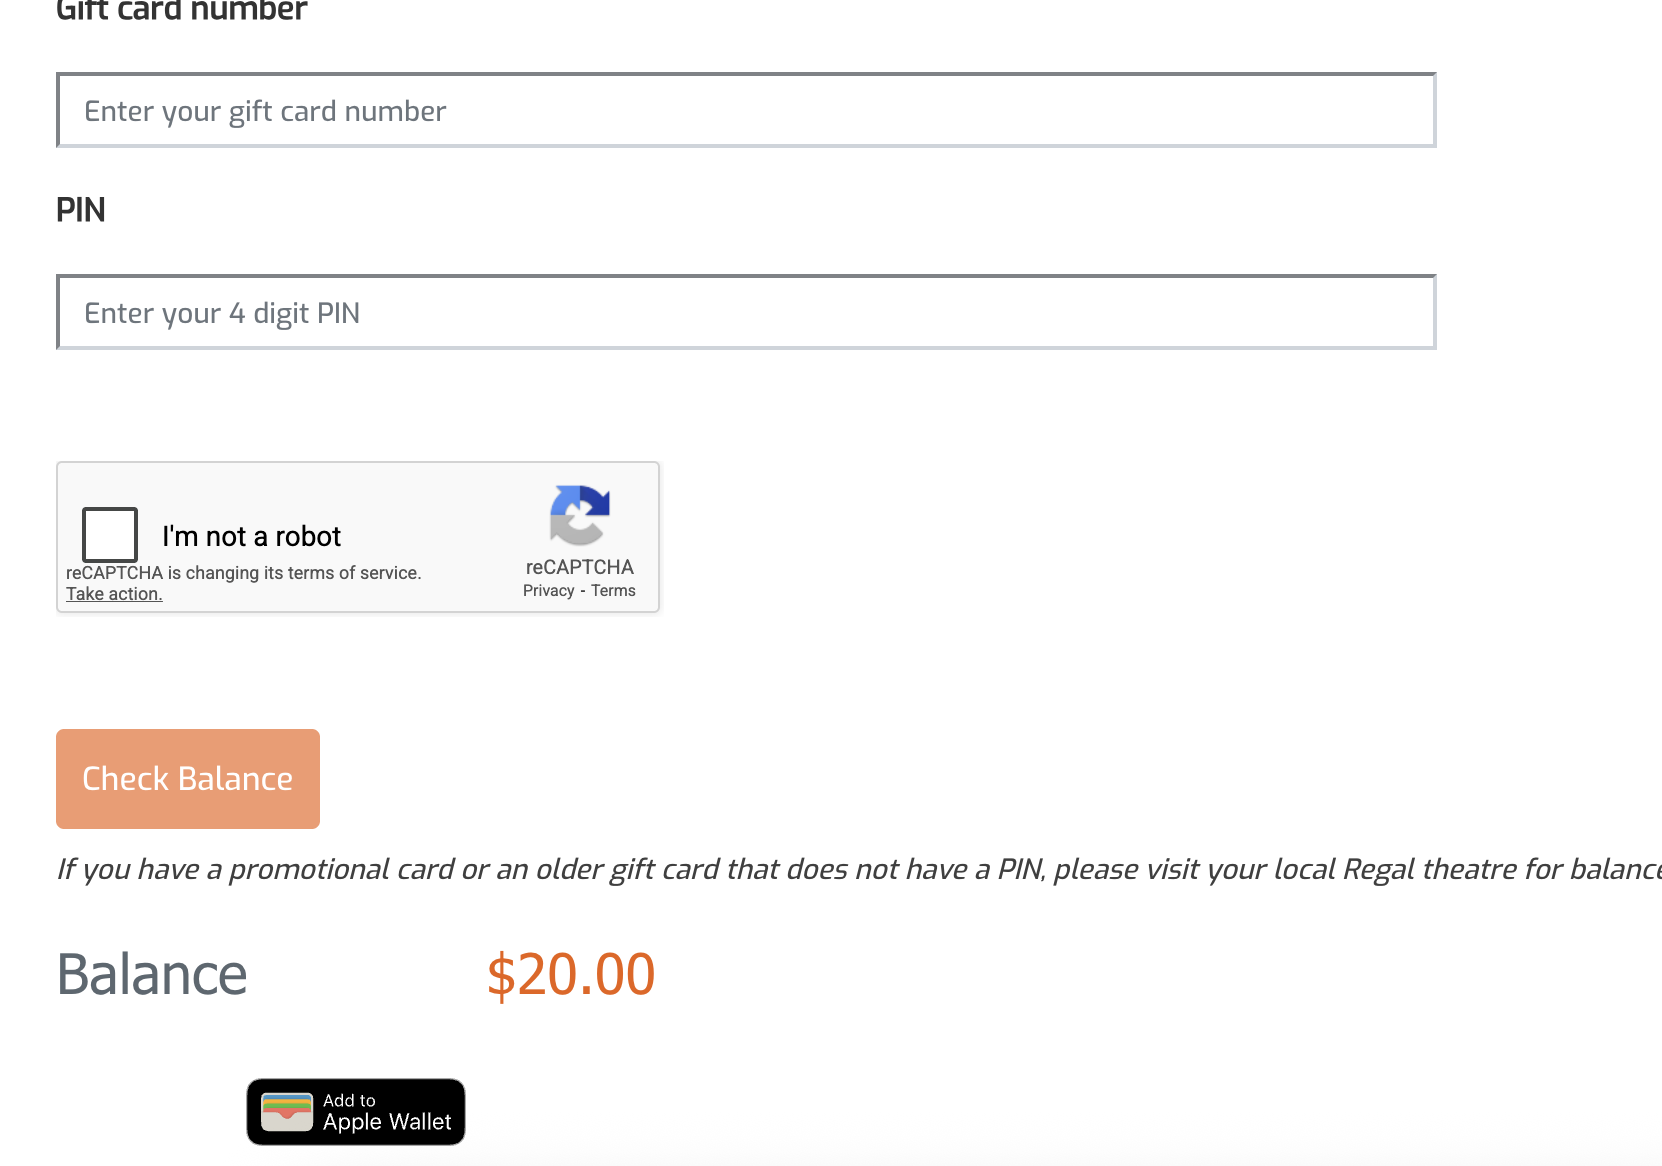Image resolution: width=1662 pixels, height=1166 pixels.
Task: Tap the Add to Apple Wallet button
Action: (x=356, y=1112)
